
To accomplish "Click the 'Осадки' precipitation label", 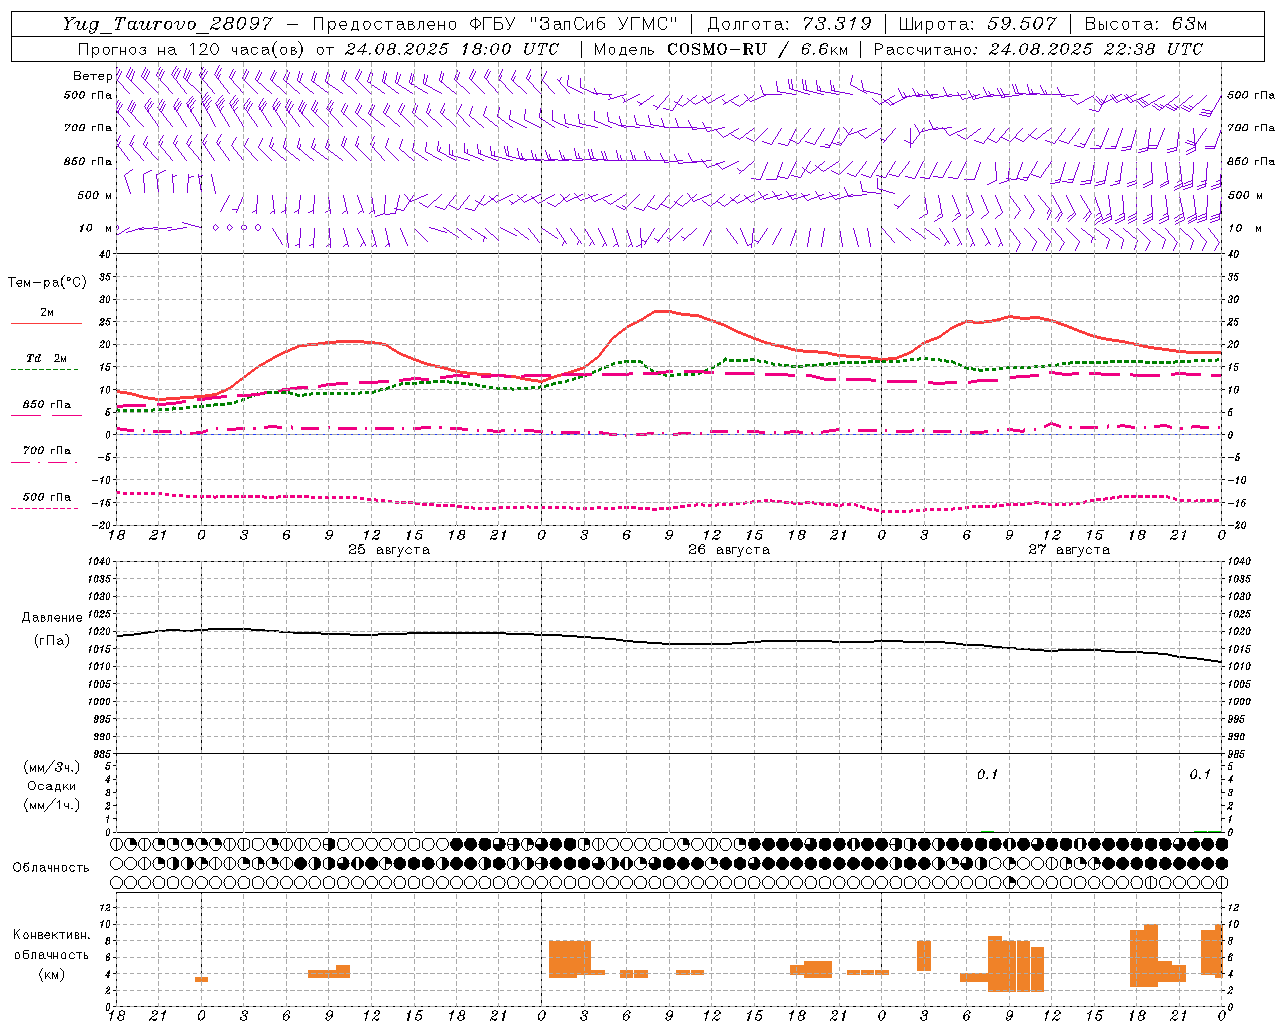I will [52, 786].
